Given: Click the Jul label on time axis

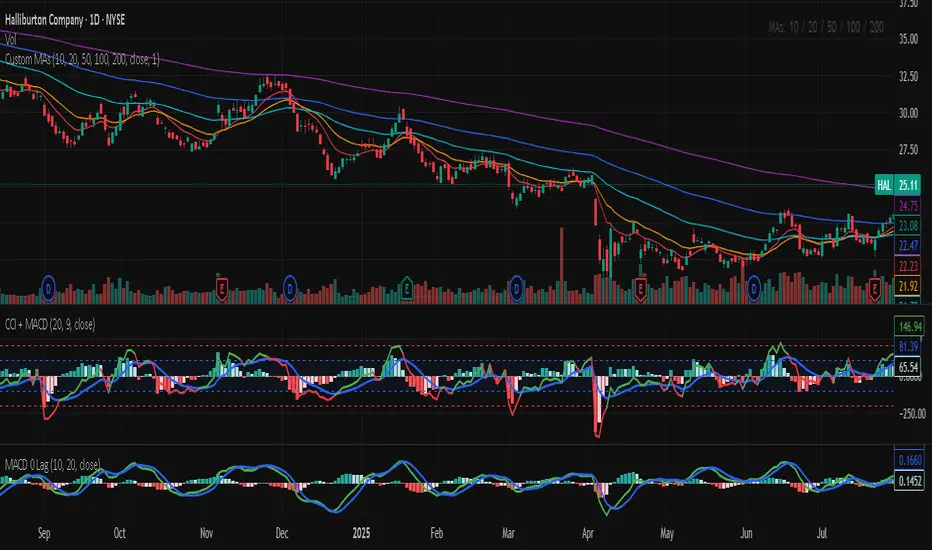Looking at the screenshot, I should (x=821, y=533).
